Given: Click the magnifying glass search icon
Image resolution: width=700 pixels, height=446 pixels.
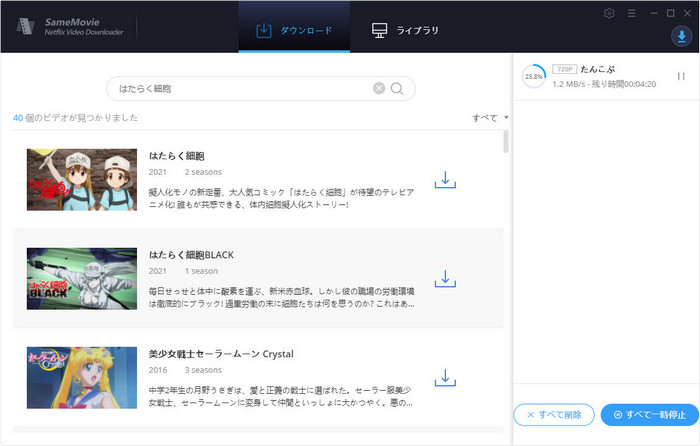Looking at the screenshot, I should coord(397,89).
